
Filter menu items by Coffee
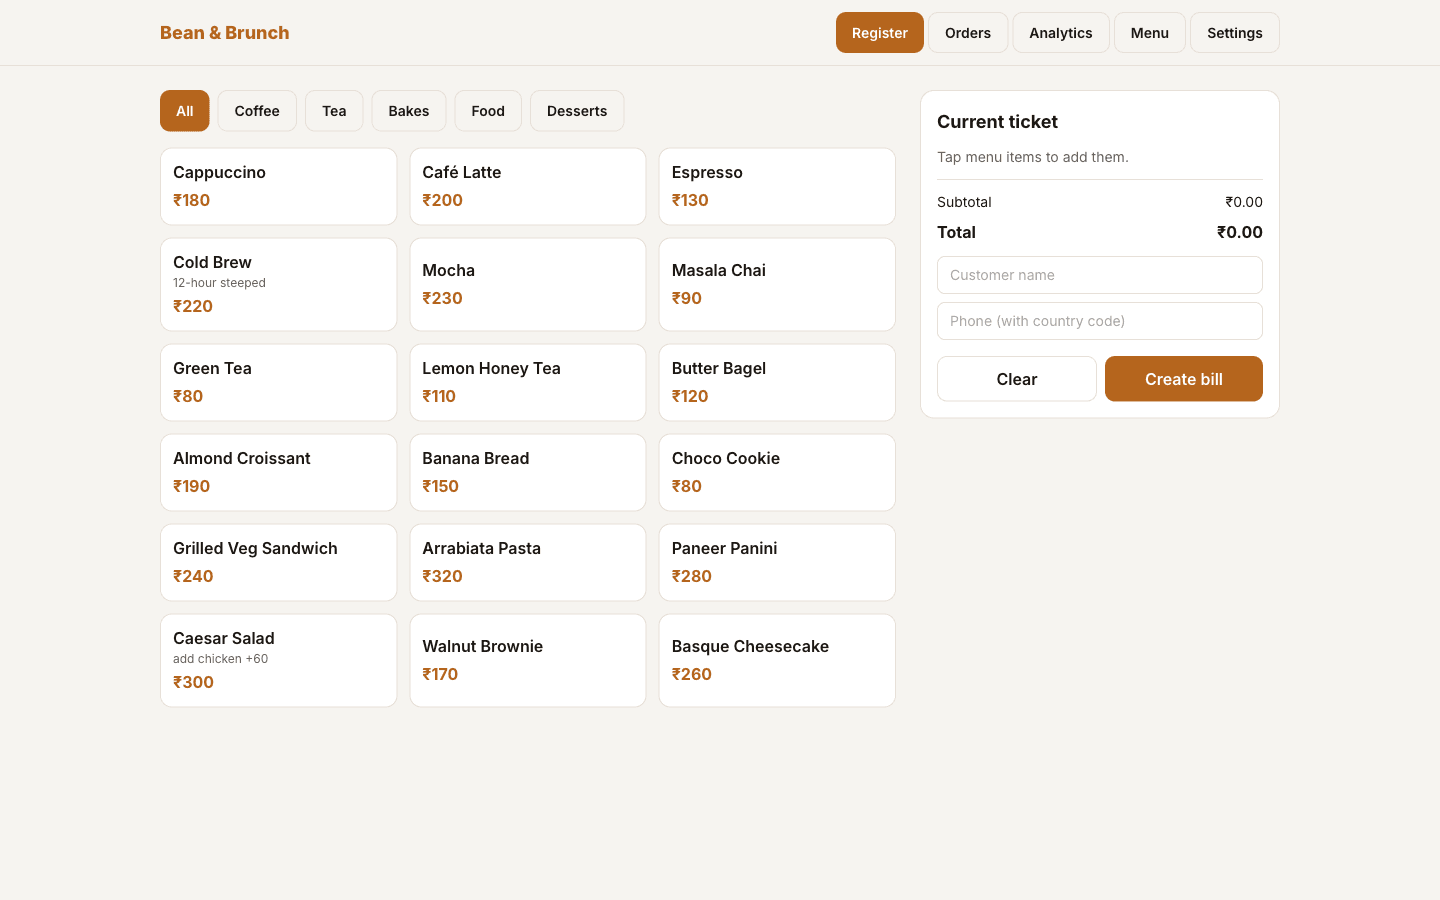click(x=257, y=111)
